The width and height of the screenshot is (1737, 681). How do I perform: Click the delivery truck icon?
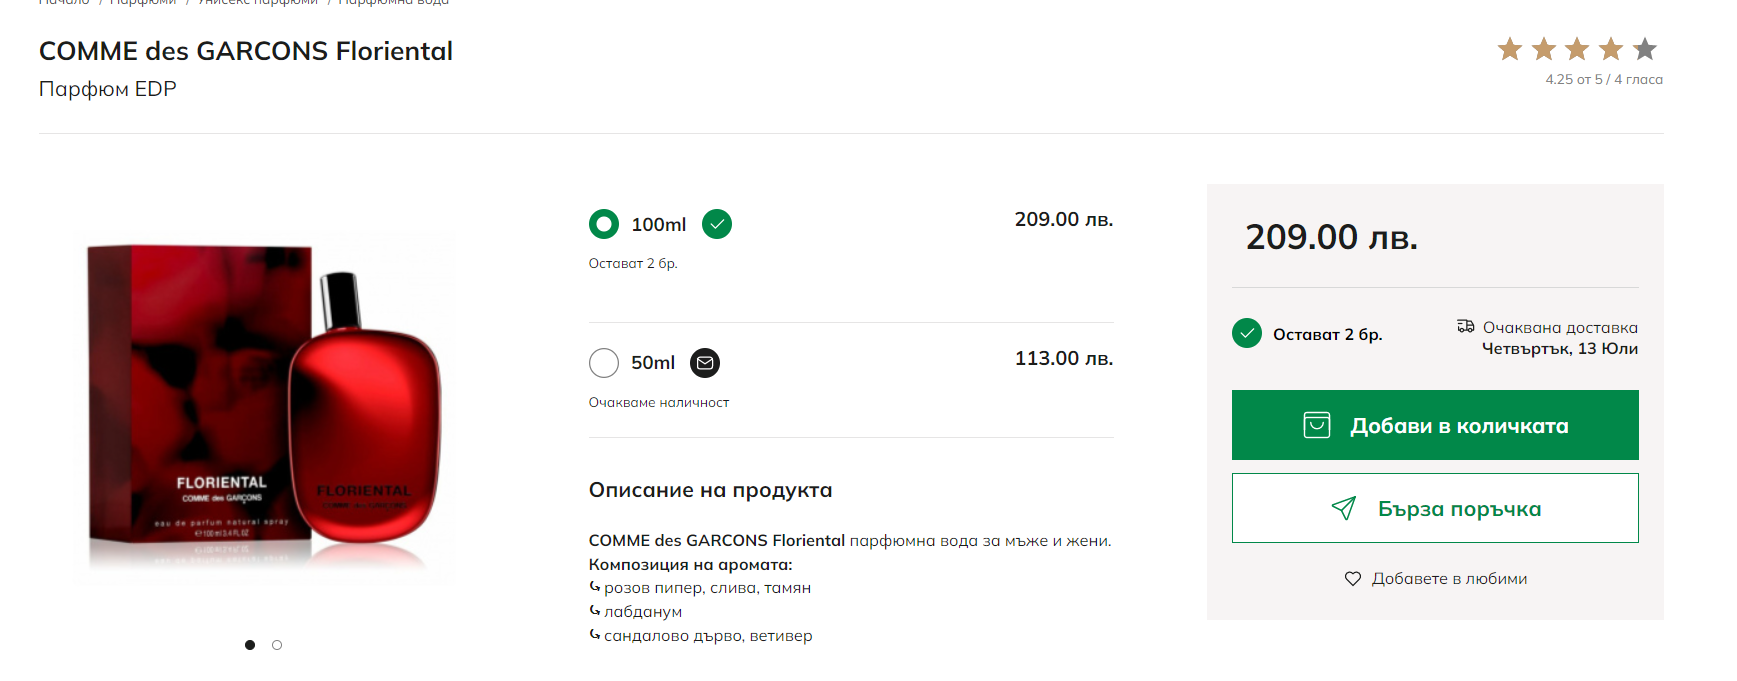[1466, 326]
